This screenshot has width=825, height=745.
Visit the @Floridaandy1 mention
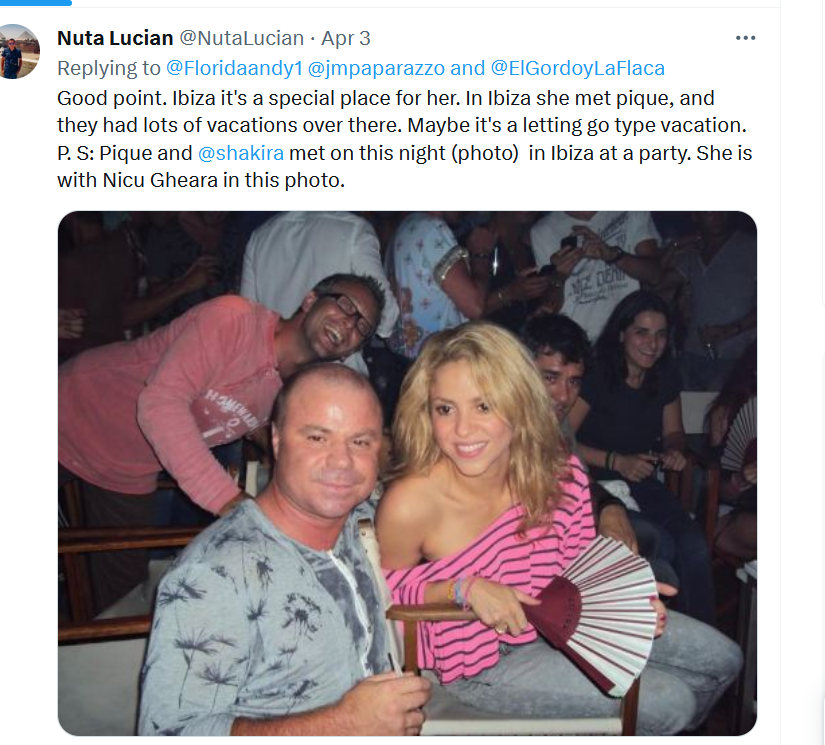[x=234, y=68]
